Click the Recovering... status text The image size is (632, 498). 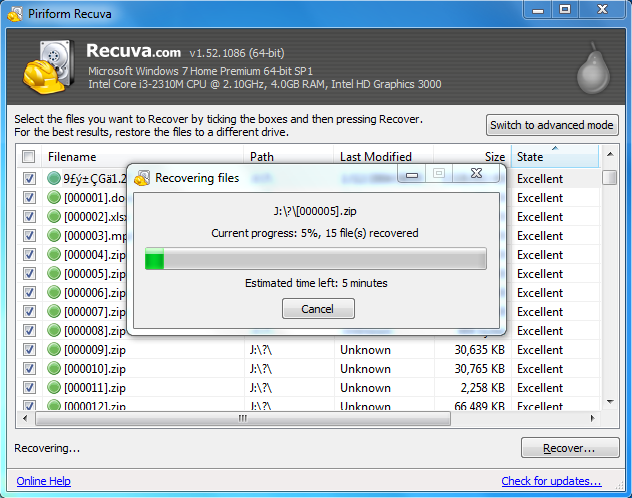point(47,448)
